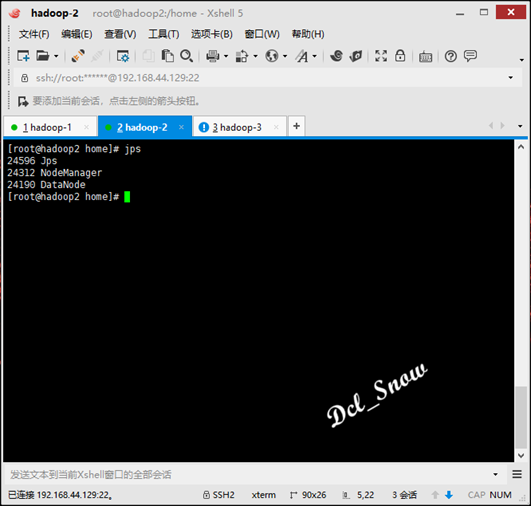531x506 pixels.
Task: Expand the Open folder dropdown arrow
Action: coord(56,56)
